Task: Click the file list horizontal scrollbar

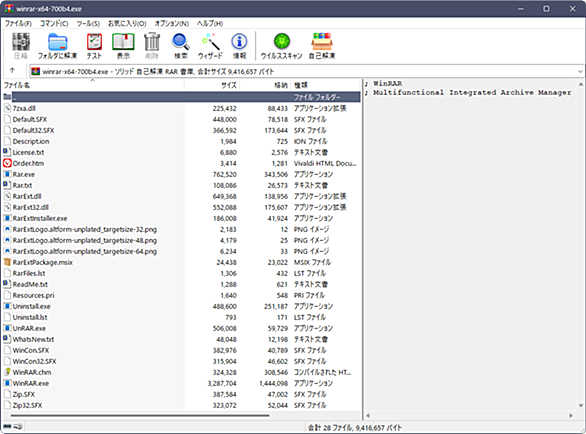Action: pyautogui.click(x=140, y=415)
